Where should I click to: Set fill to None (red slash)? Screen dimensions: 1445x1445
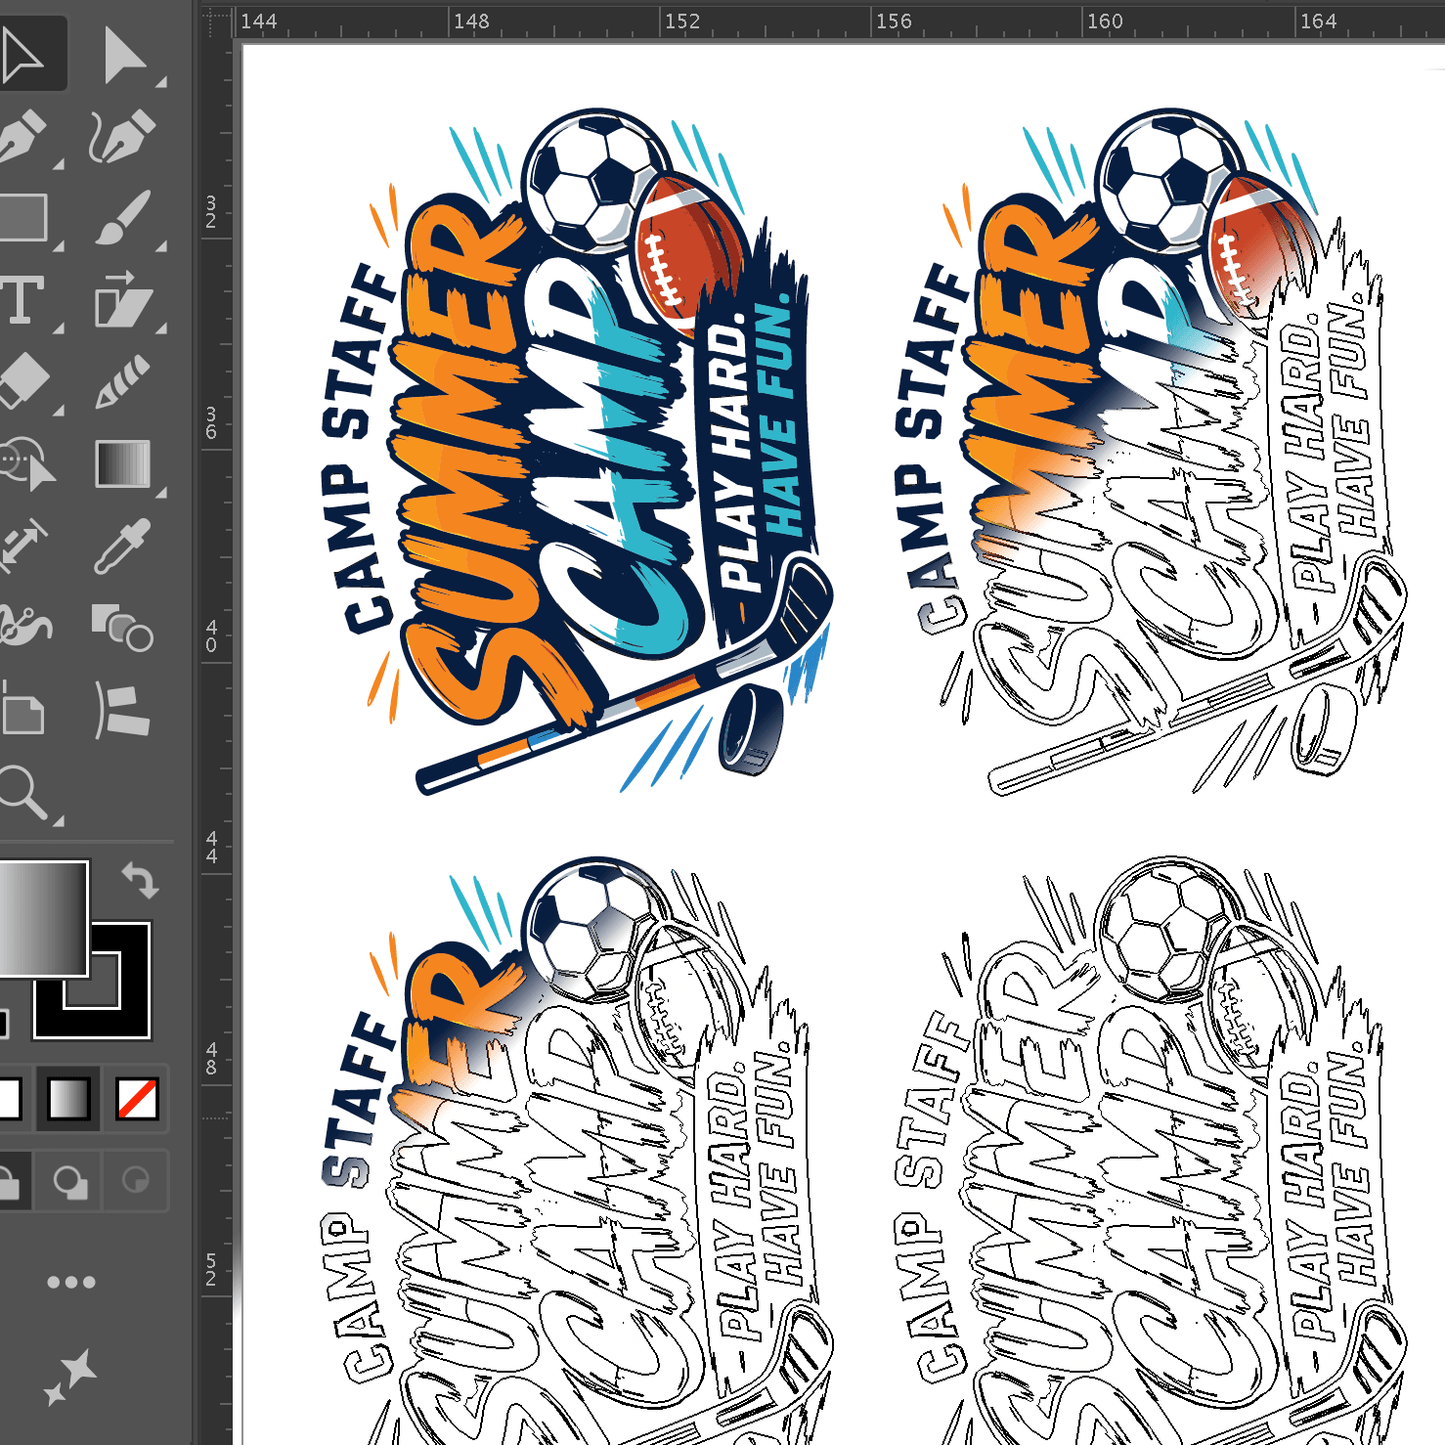click(137, 1100)
